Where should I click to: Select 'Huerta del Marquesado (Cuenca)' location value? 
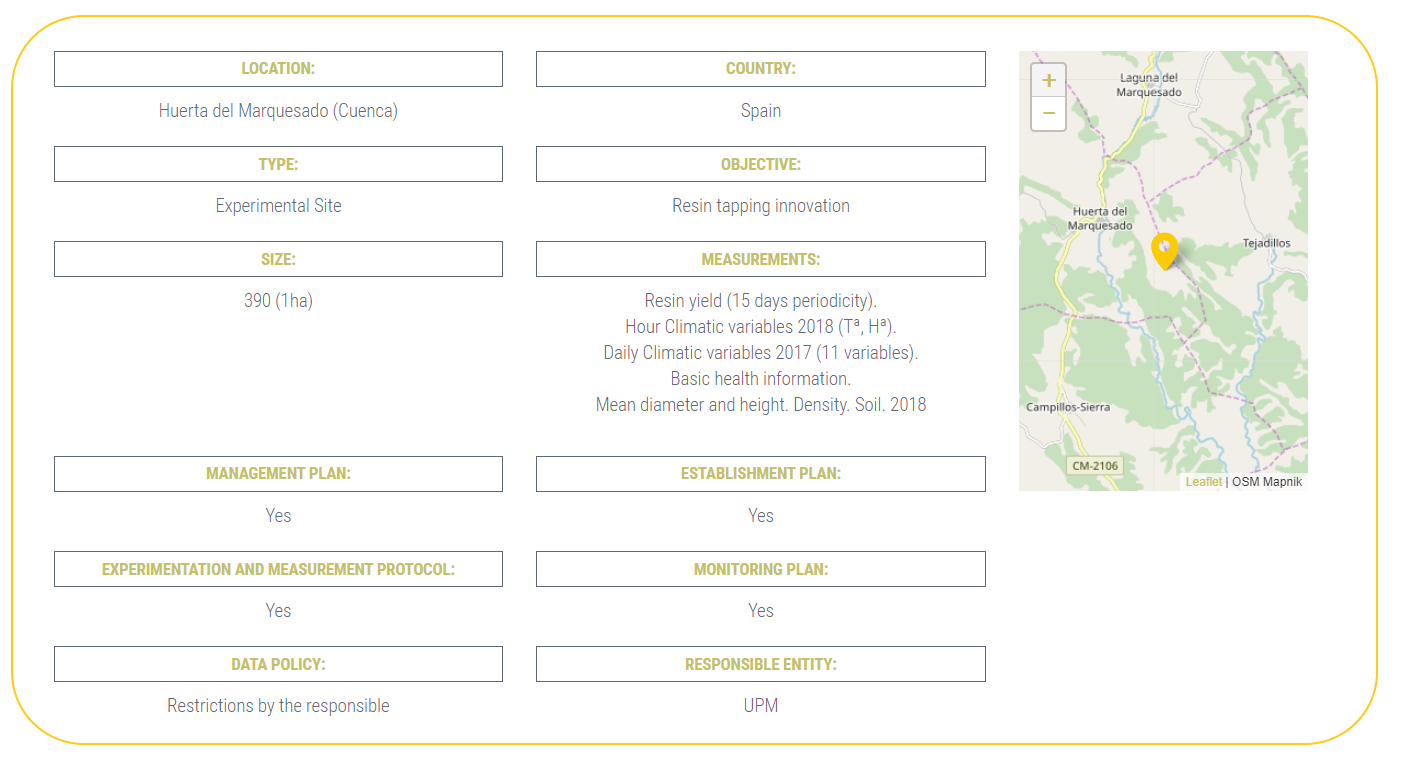point(278,111)
